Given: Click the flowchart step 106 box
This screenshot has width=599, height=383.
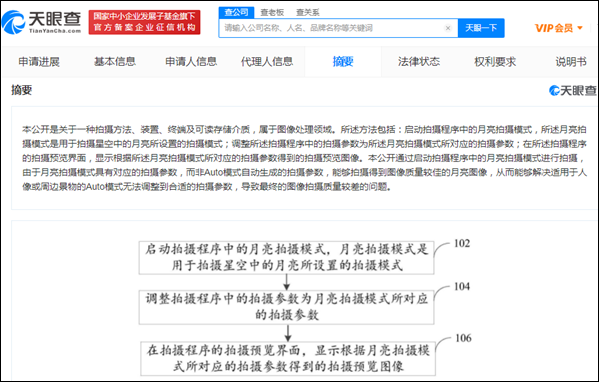Looking at the screenshot, I should [288, 359].
